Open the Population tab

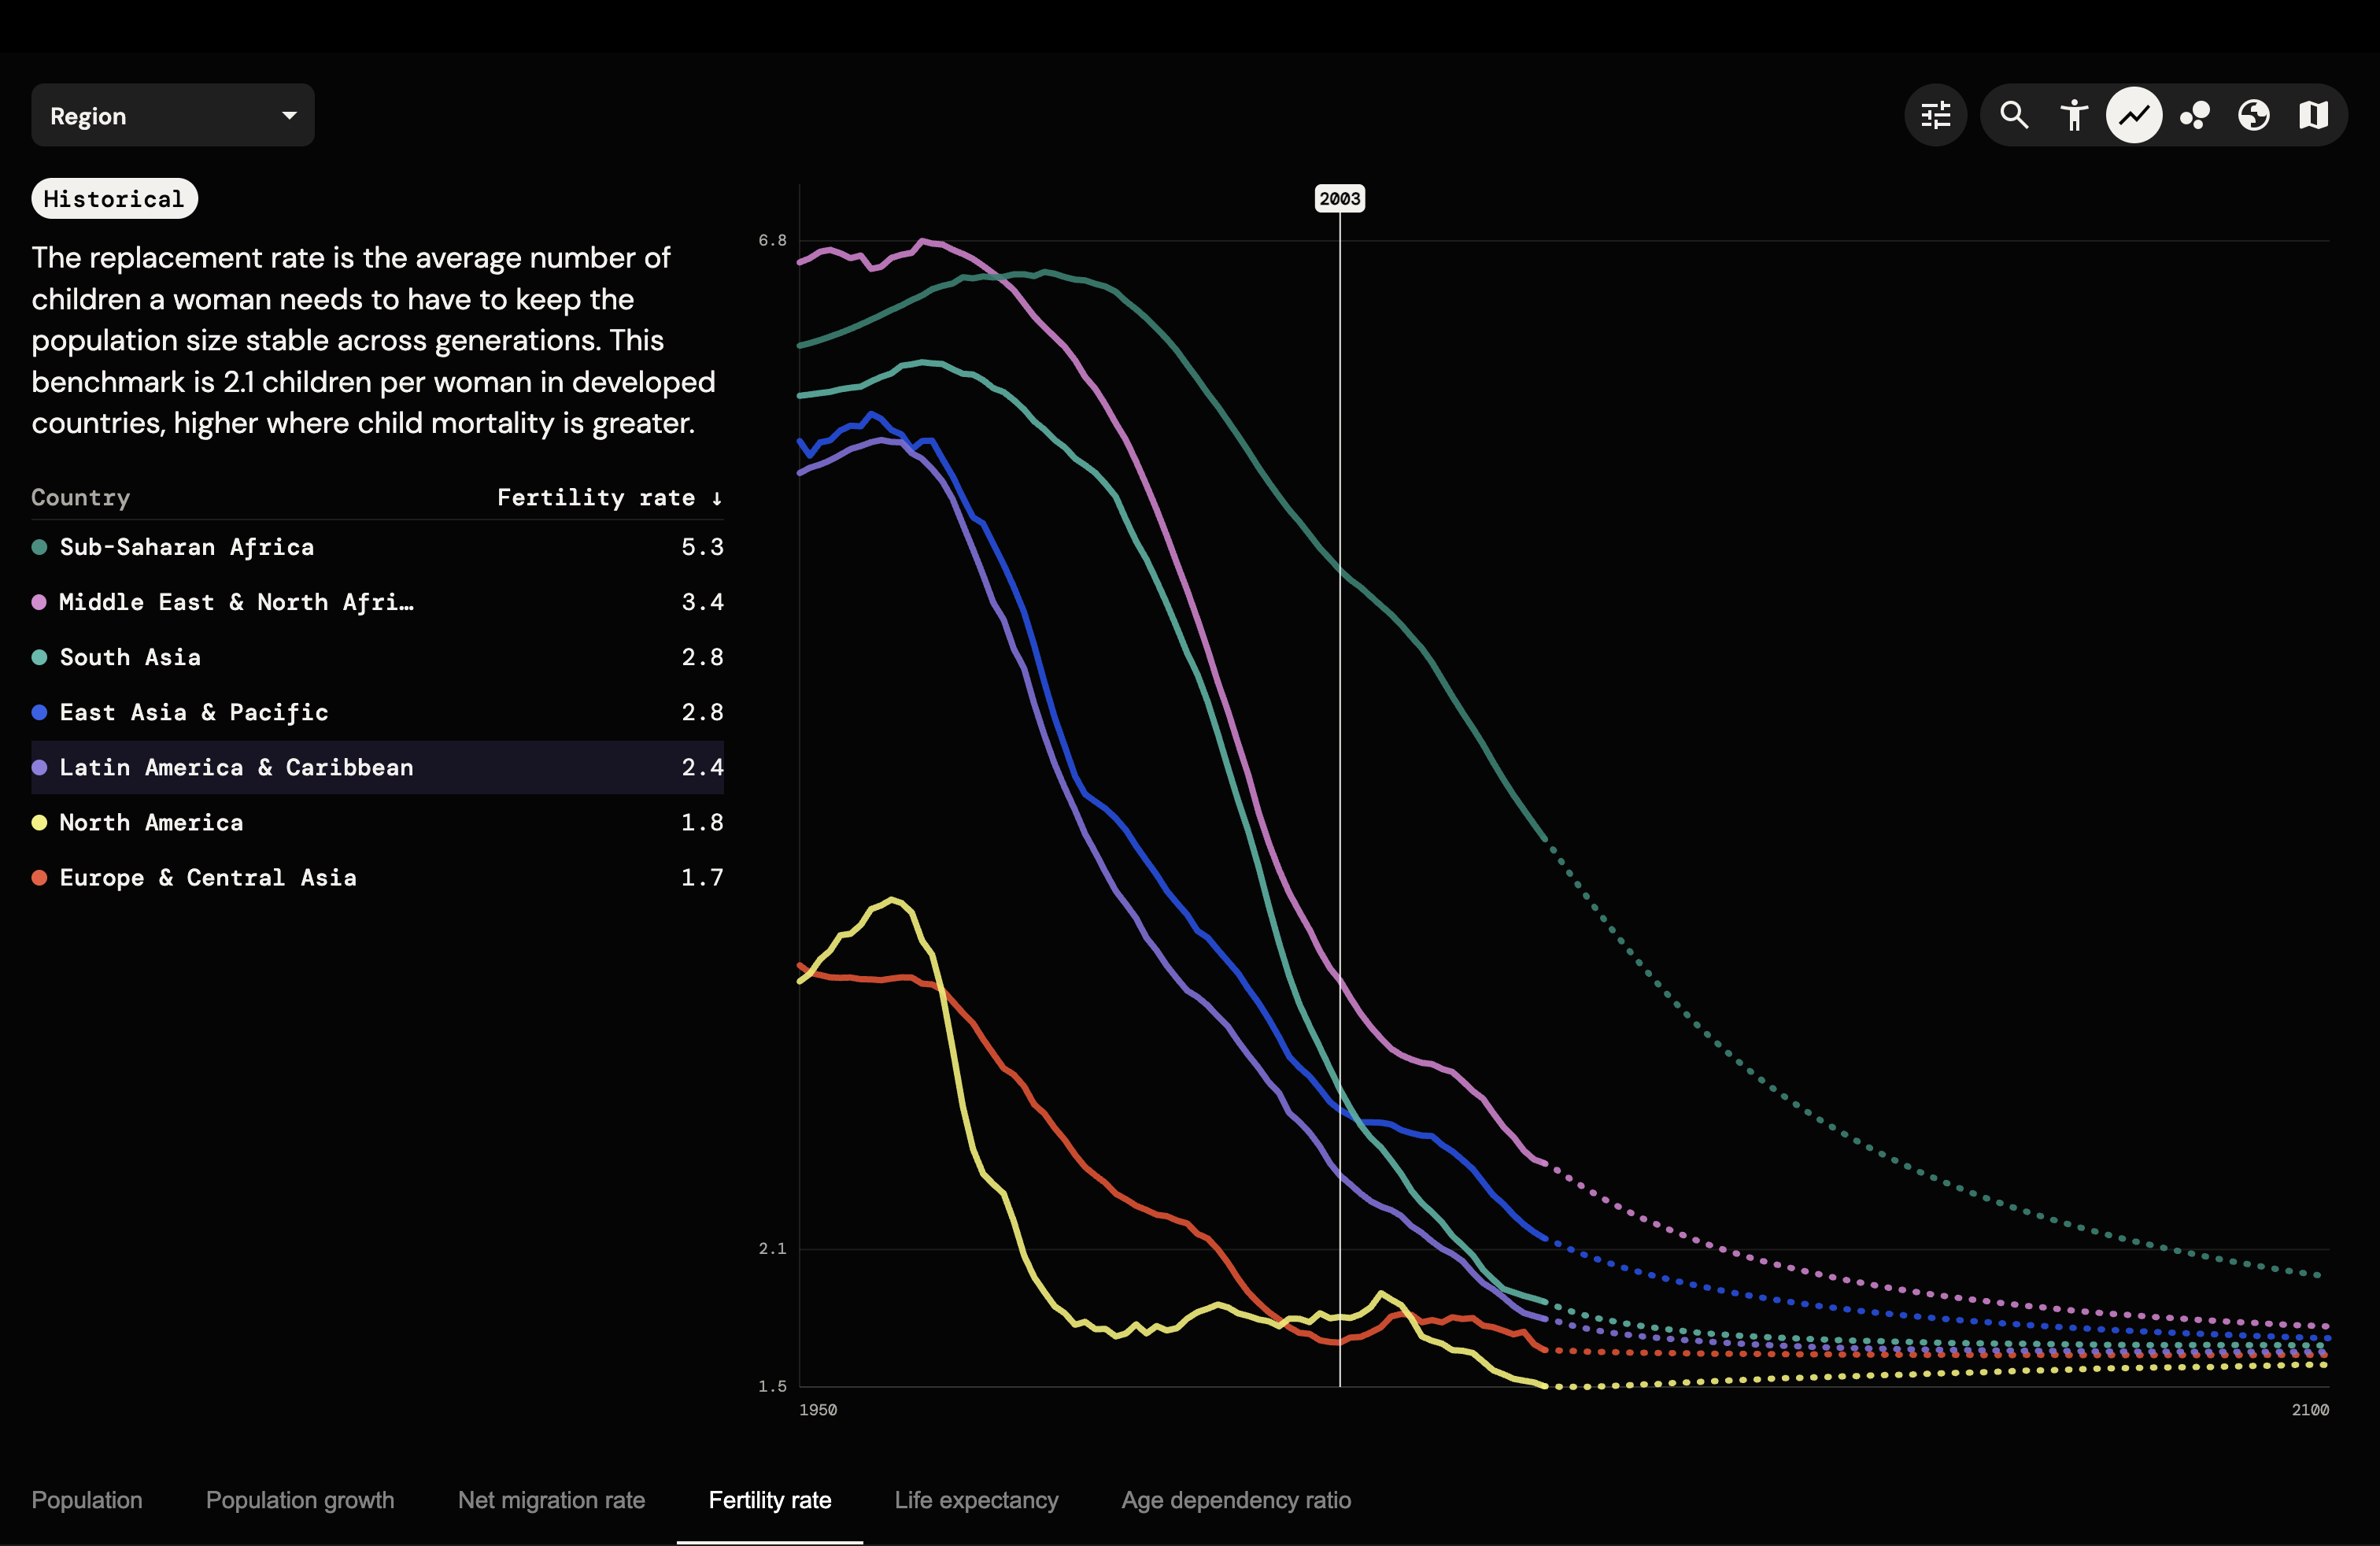point(87,1500)
